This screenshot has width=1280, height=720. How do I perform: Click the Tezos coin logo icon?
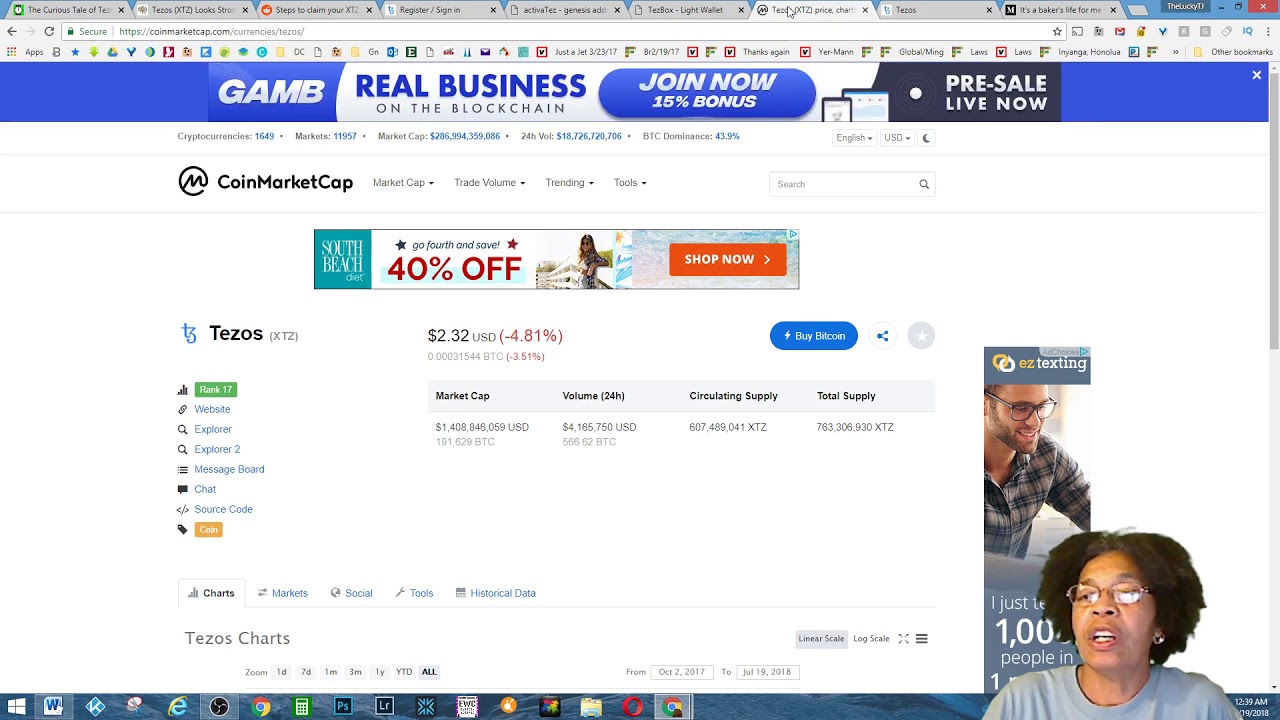coord(189,334)
